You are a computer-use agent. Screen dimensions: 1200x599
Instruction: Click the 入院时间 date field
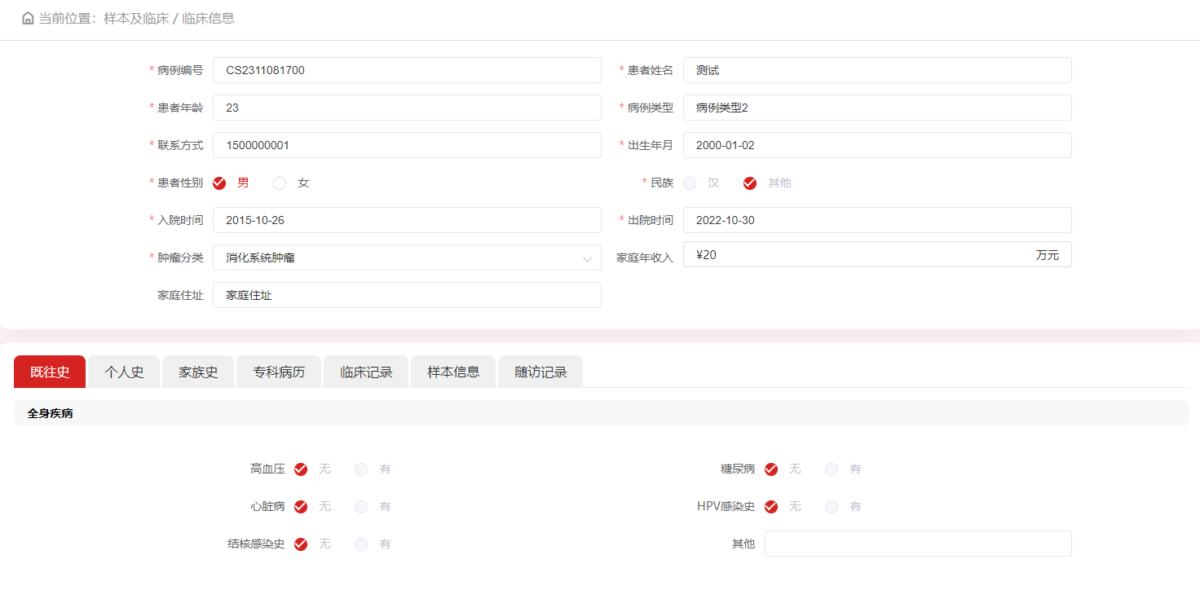[x=407, y=220]
